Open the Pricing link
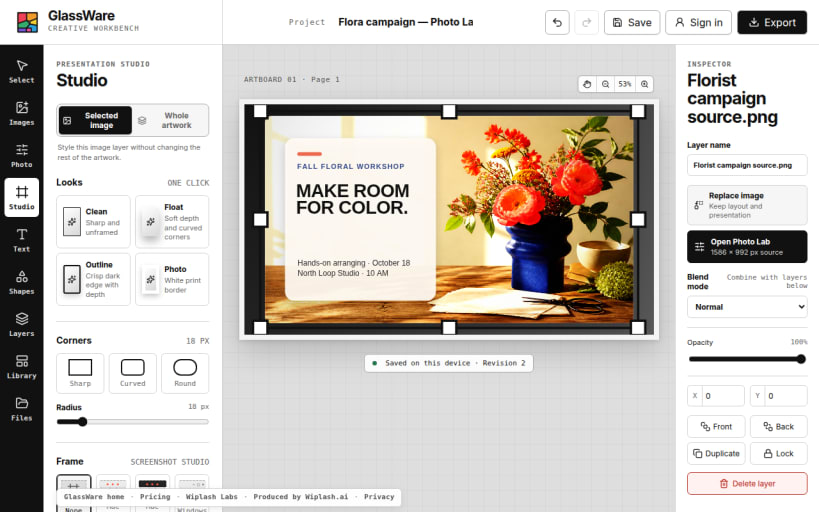This screenshot has height=512, width=819. tap(155, 497)
